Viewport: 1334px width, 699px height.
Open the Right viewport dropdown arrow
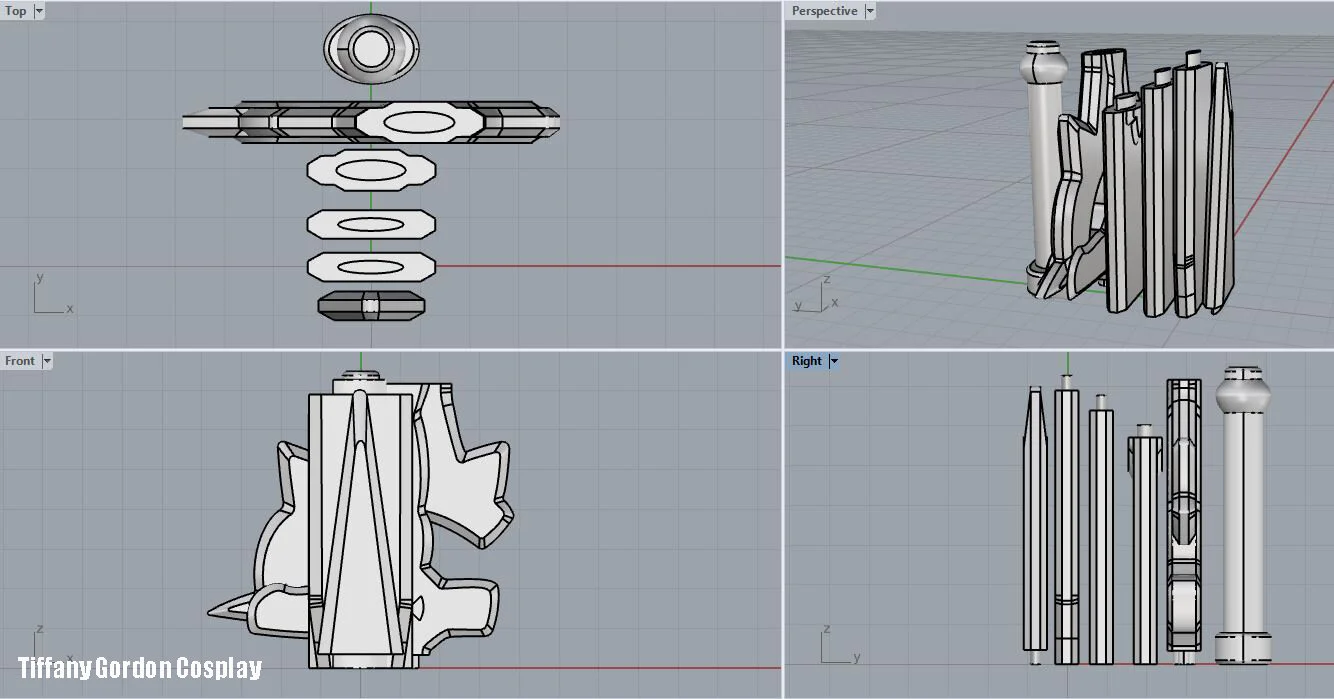click(834, 361)
